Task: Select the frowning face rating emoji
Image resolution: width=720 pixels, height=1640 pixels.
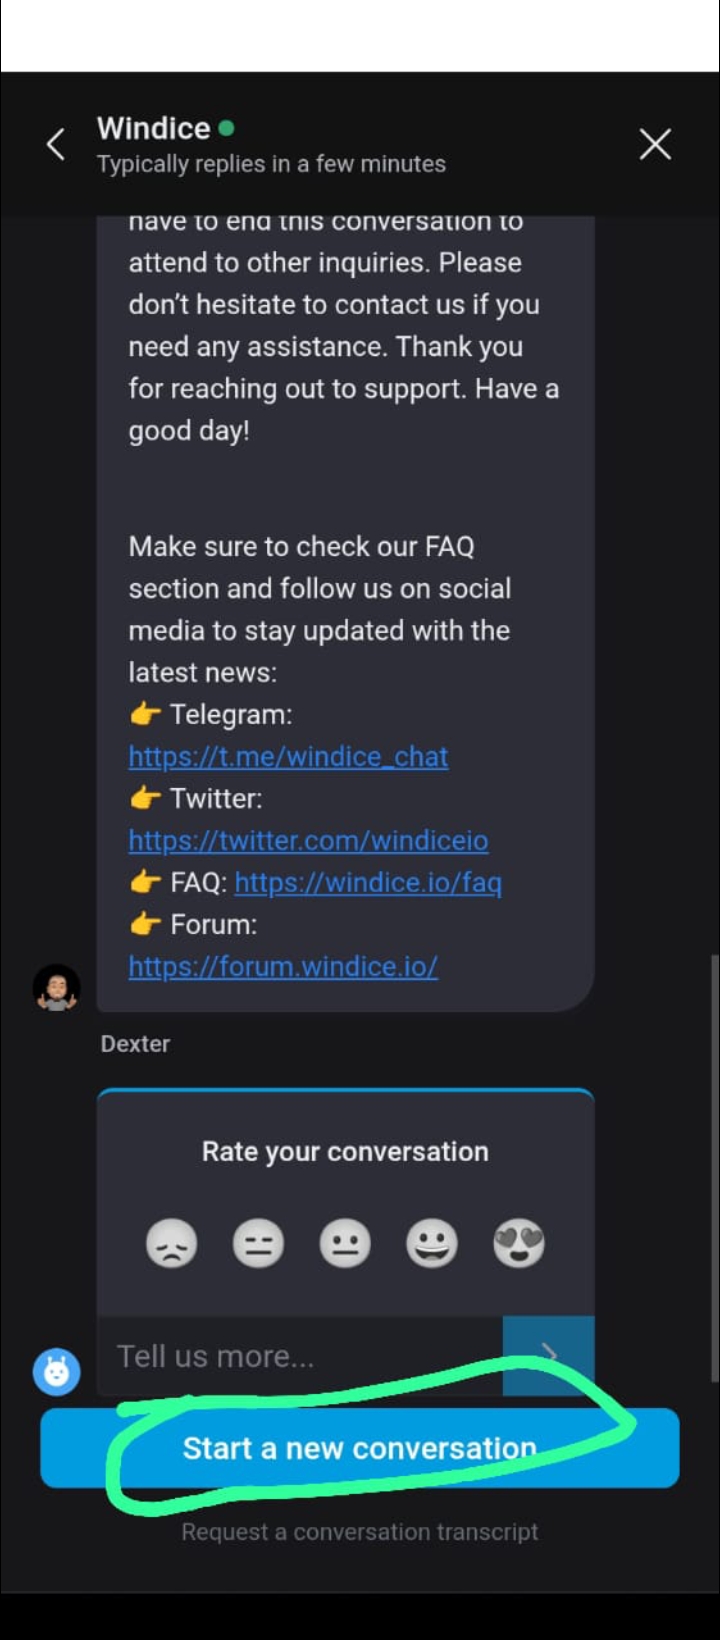Action: [x=172, y=1242]
